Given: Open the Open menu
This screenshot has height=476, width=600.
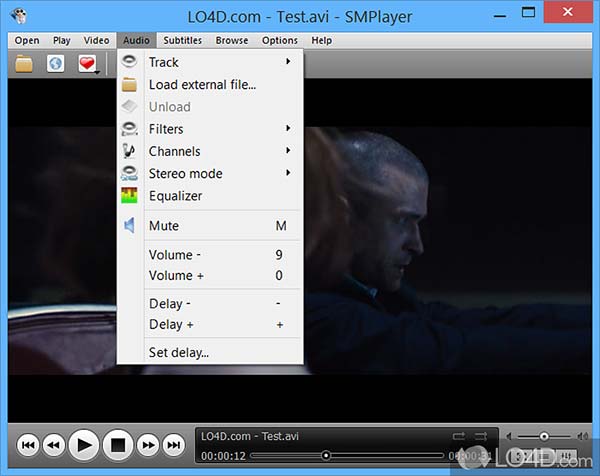Looking at the screenshot, I should tap(27, 40).
